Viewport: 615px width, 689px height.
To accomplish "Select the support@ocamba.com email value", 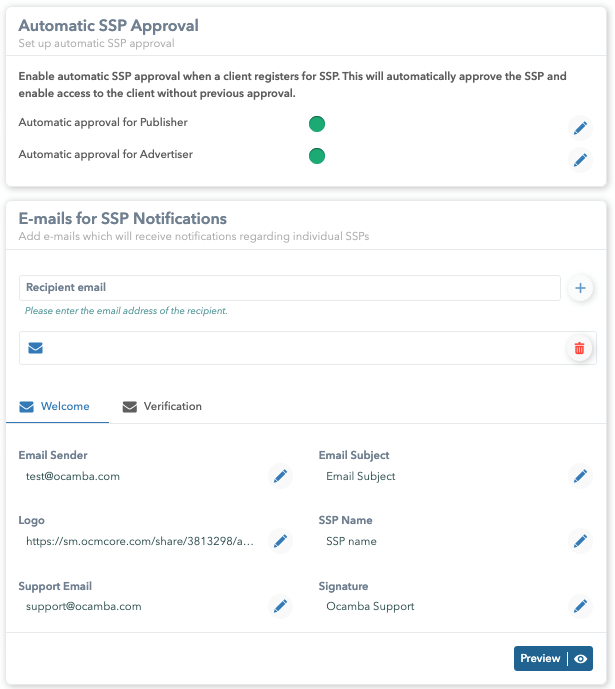I will (x=84, y=607).
